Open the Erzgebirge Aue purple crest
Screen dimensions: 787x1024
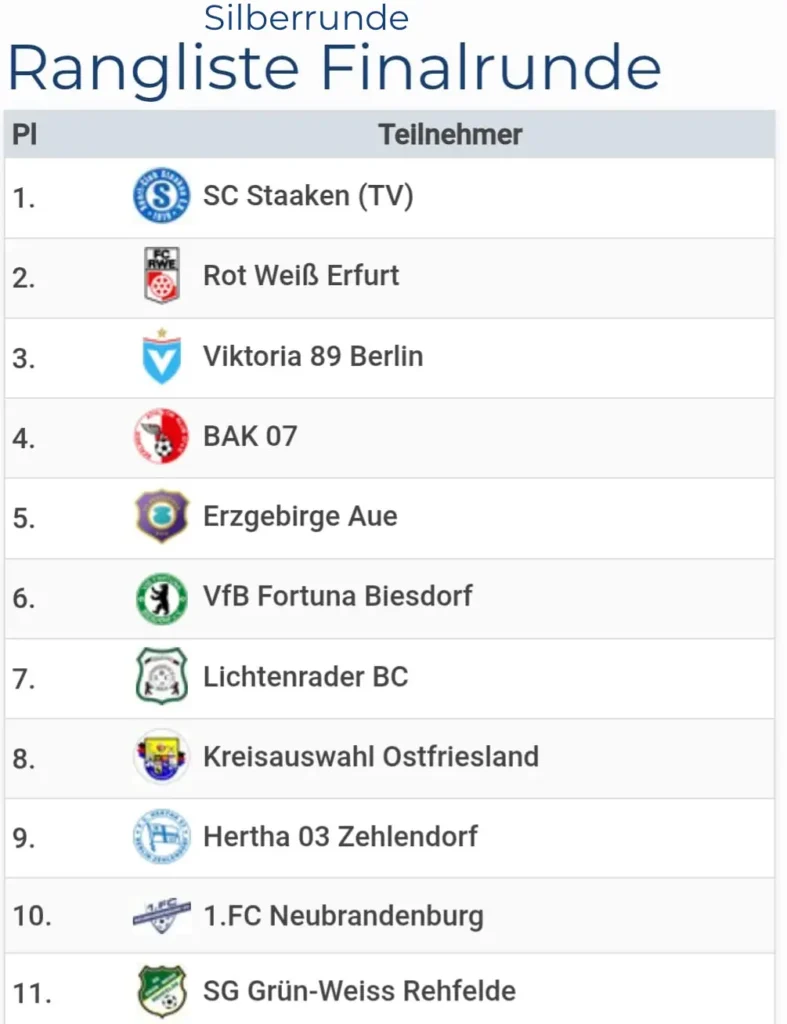(x=161, y=516)
